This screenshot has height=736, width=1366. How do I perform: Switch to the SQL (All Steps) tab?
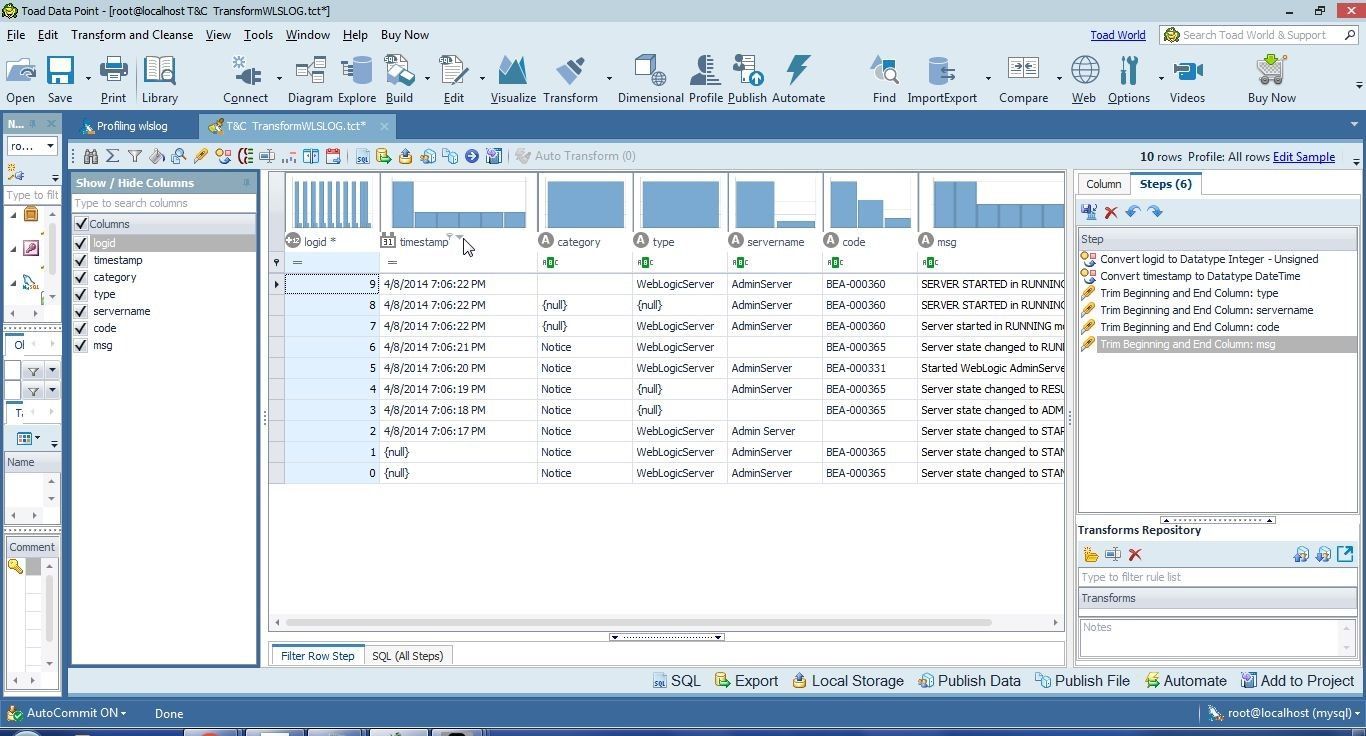click(407, 656)
